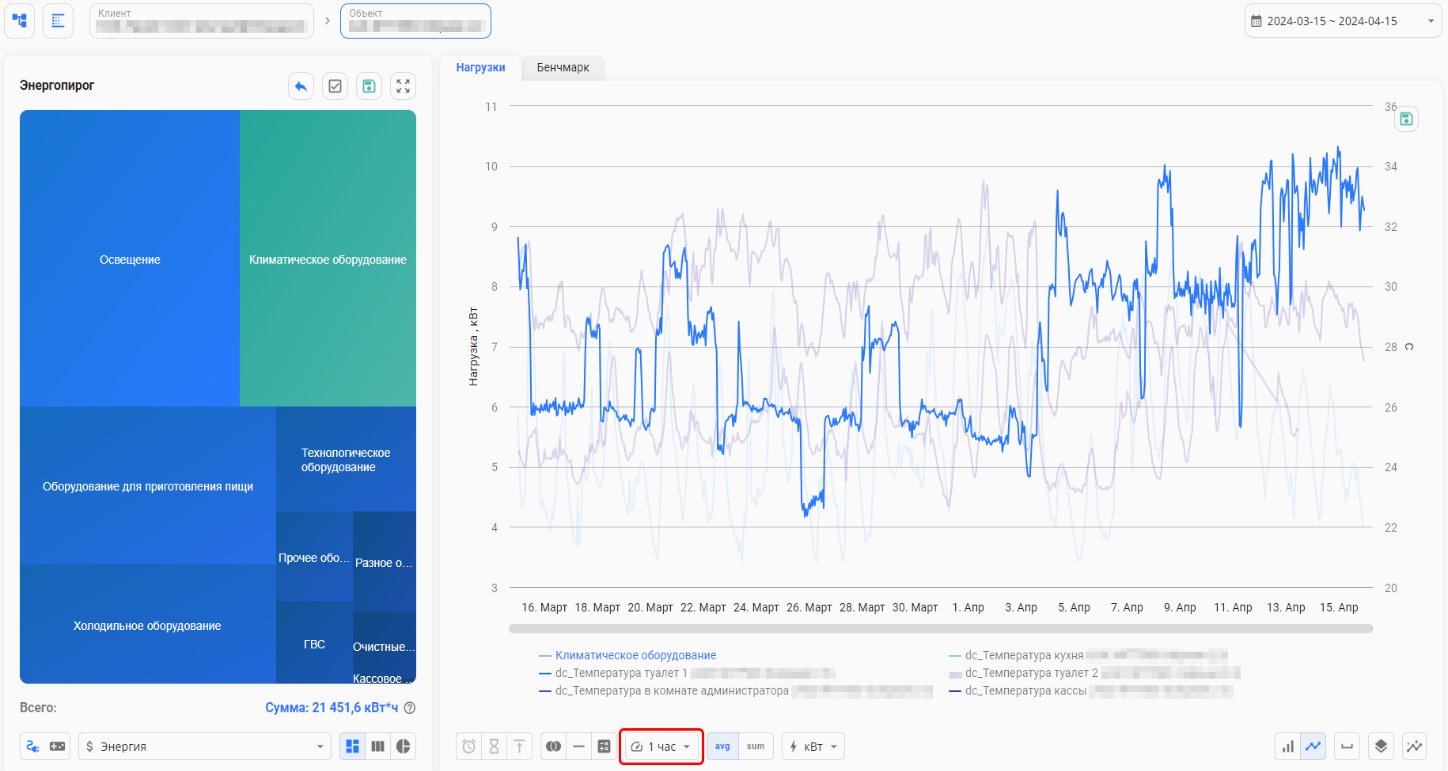
Task: Click the Энергопирог panel title
Action: pyautogui.click(x=57, y=86)
